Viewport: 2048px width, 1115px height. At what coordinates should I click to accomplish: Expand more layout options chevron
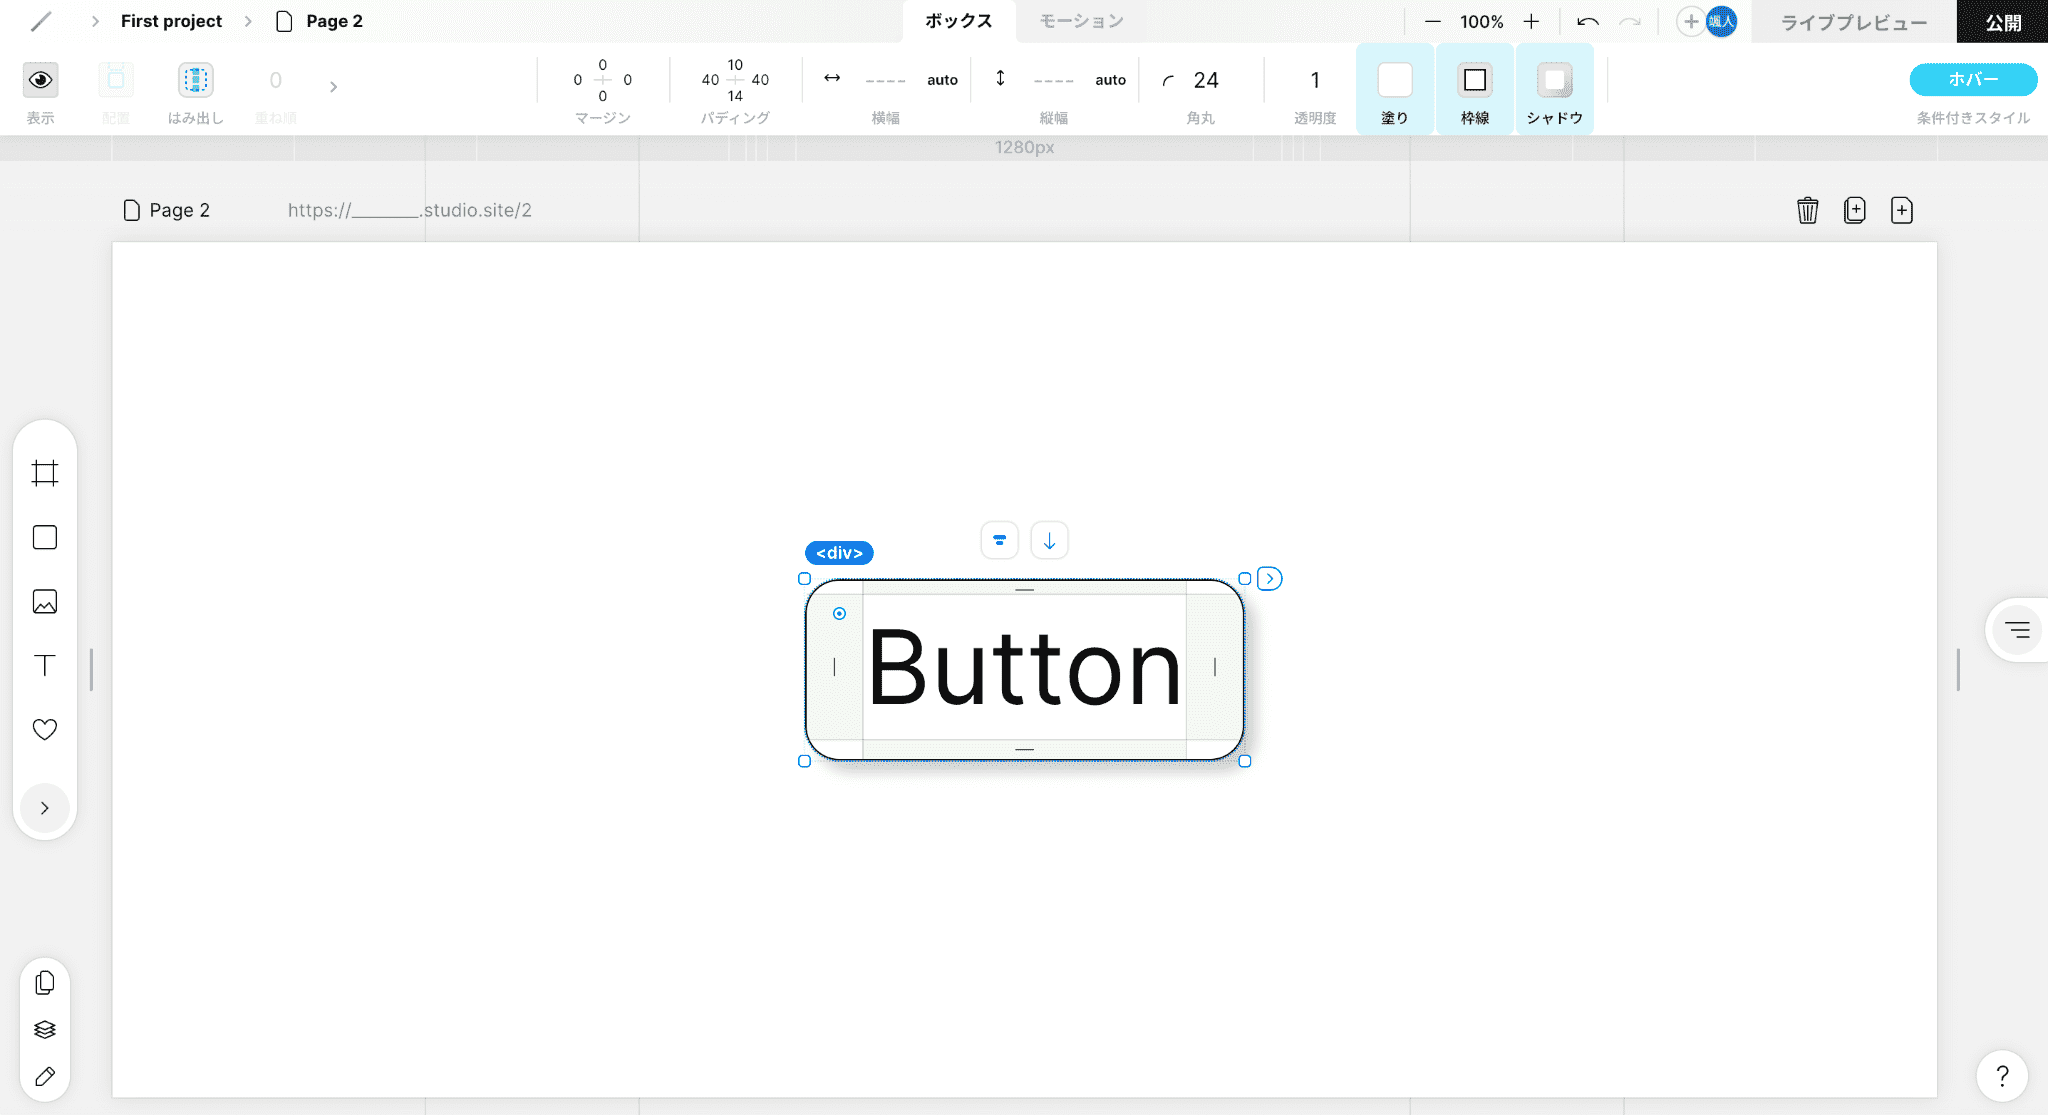pos(333,87)
